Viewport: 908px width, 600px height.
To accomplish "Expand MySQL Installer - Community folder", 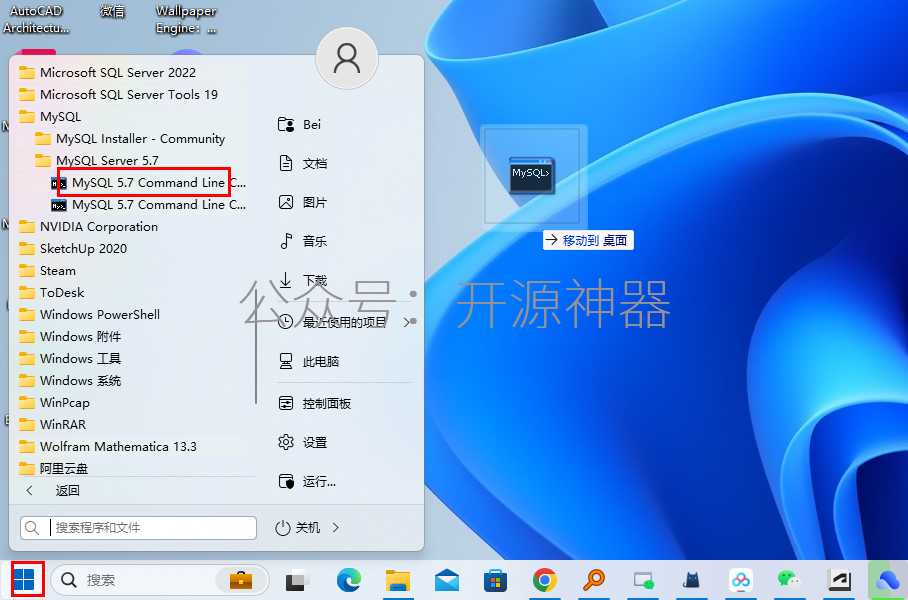I will point(130,138).
